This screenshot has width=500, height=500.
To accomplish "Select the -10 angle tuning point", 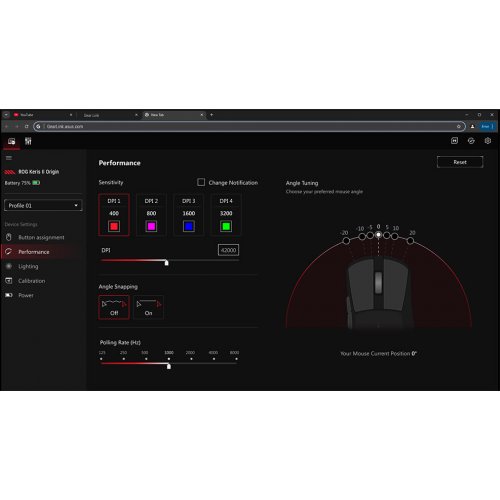I will coord(362,236).
